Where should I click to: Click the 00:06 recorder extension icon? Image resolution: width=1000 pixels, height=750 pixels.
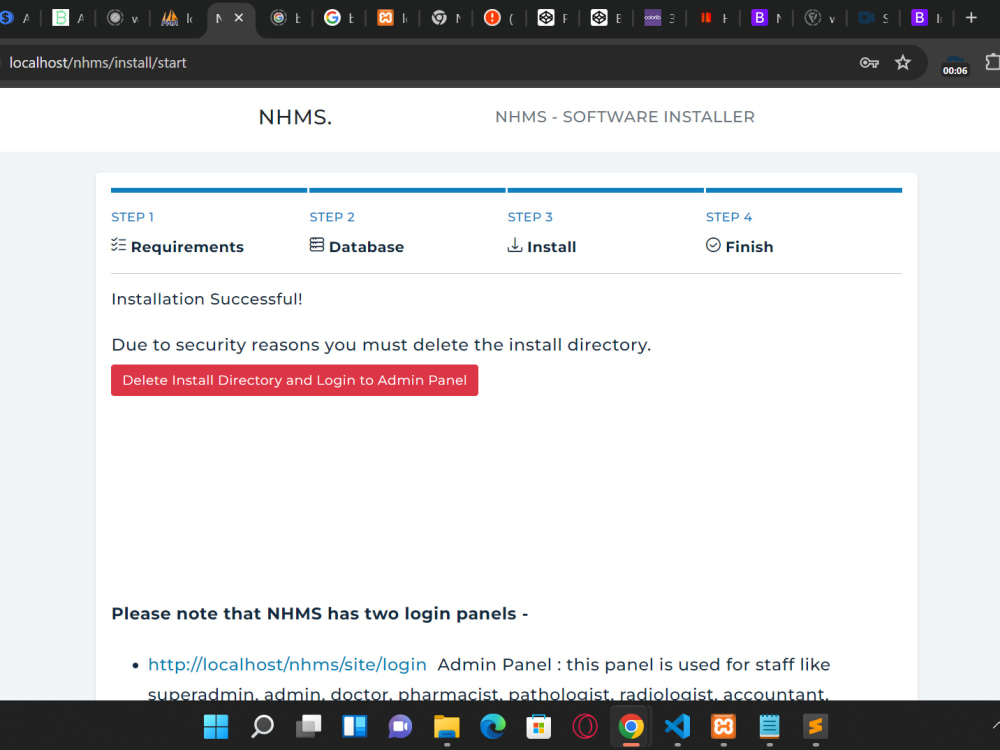(955, 64)
